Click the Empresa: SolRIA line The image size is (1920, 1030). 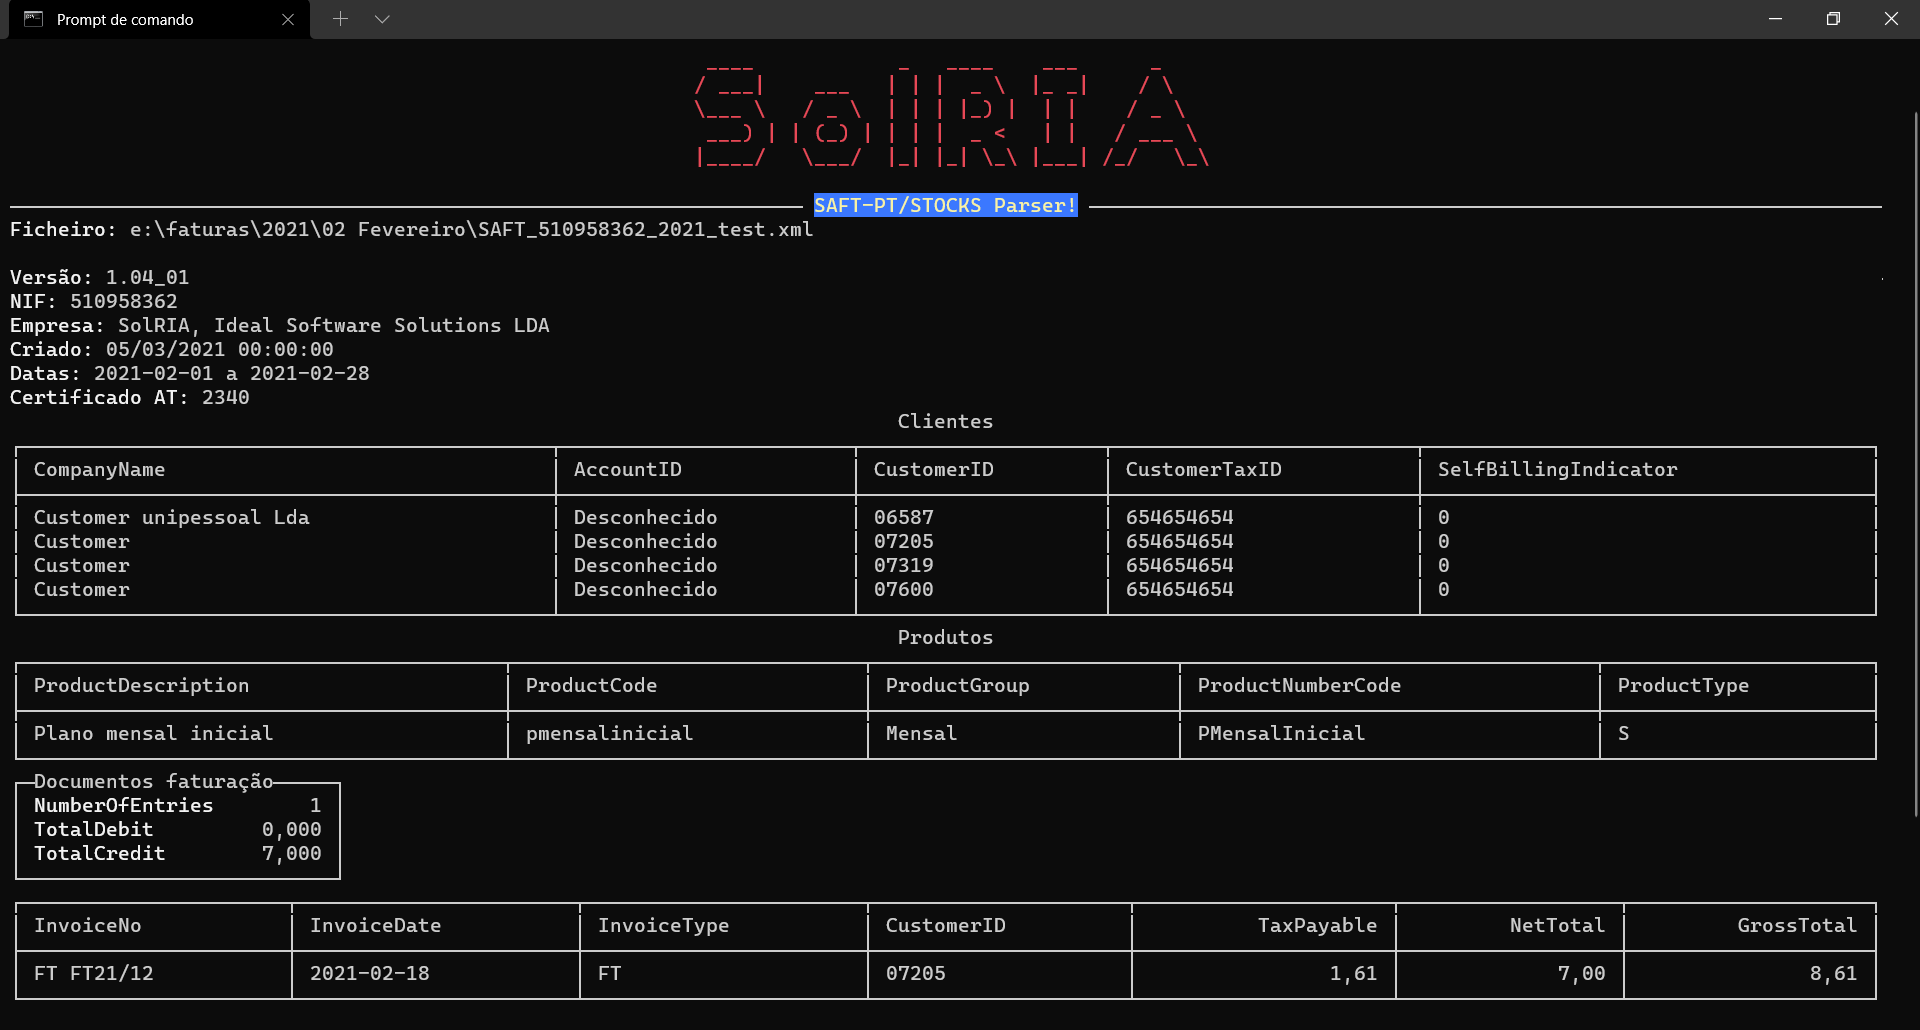click(x=279, y=325)
